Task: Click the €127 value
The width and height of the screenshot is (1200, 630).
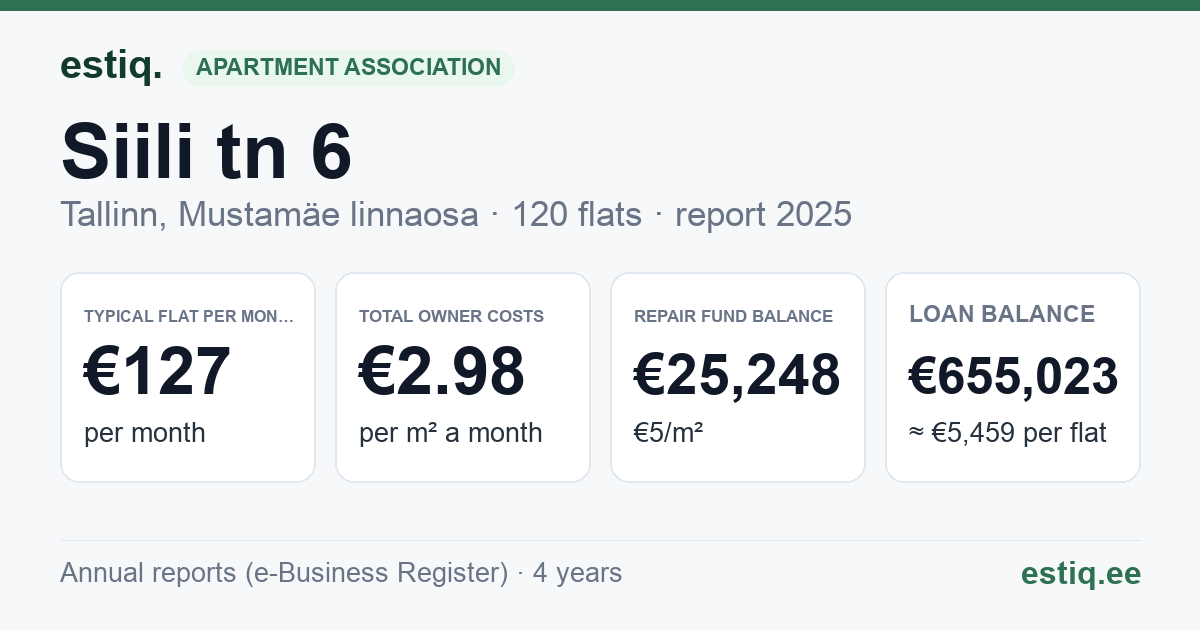Action: click(x=157, y=372)
